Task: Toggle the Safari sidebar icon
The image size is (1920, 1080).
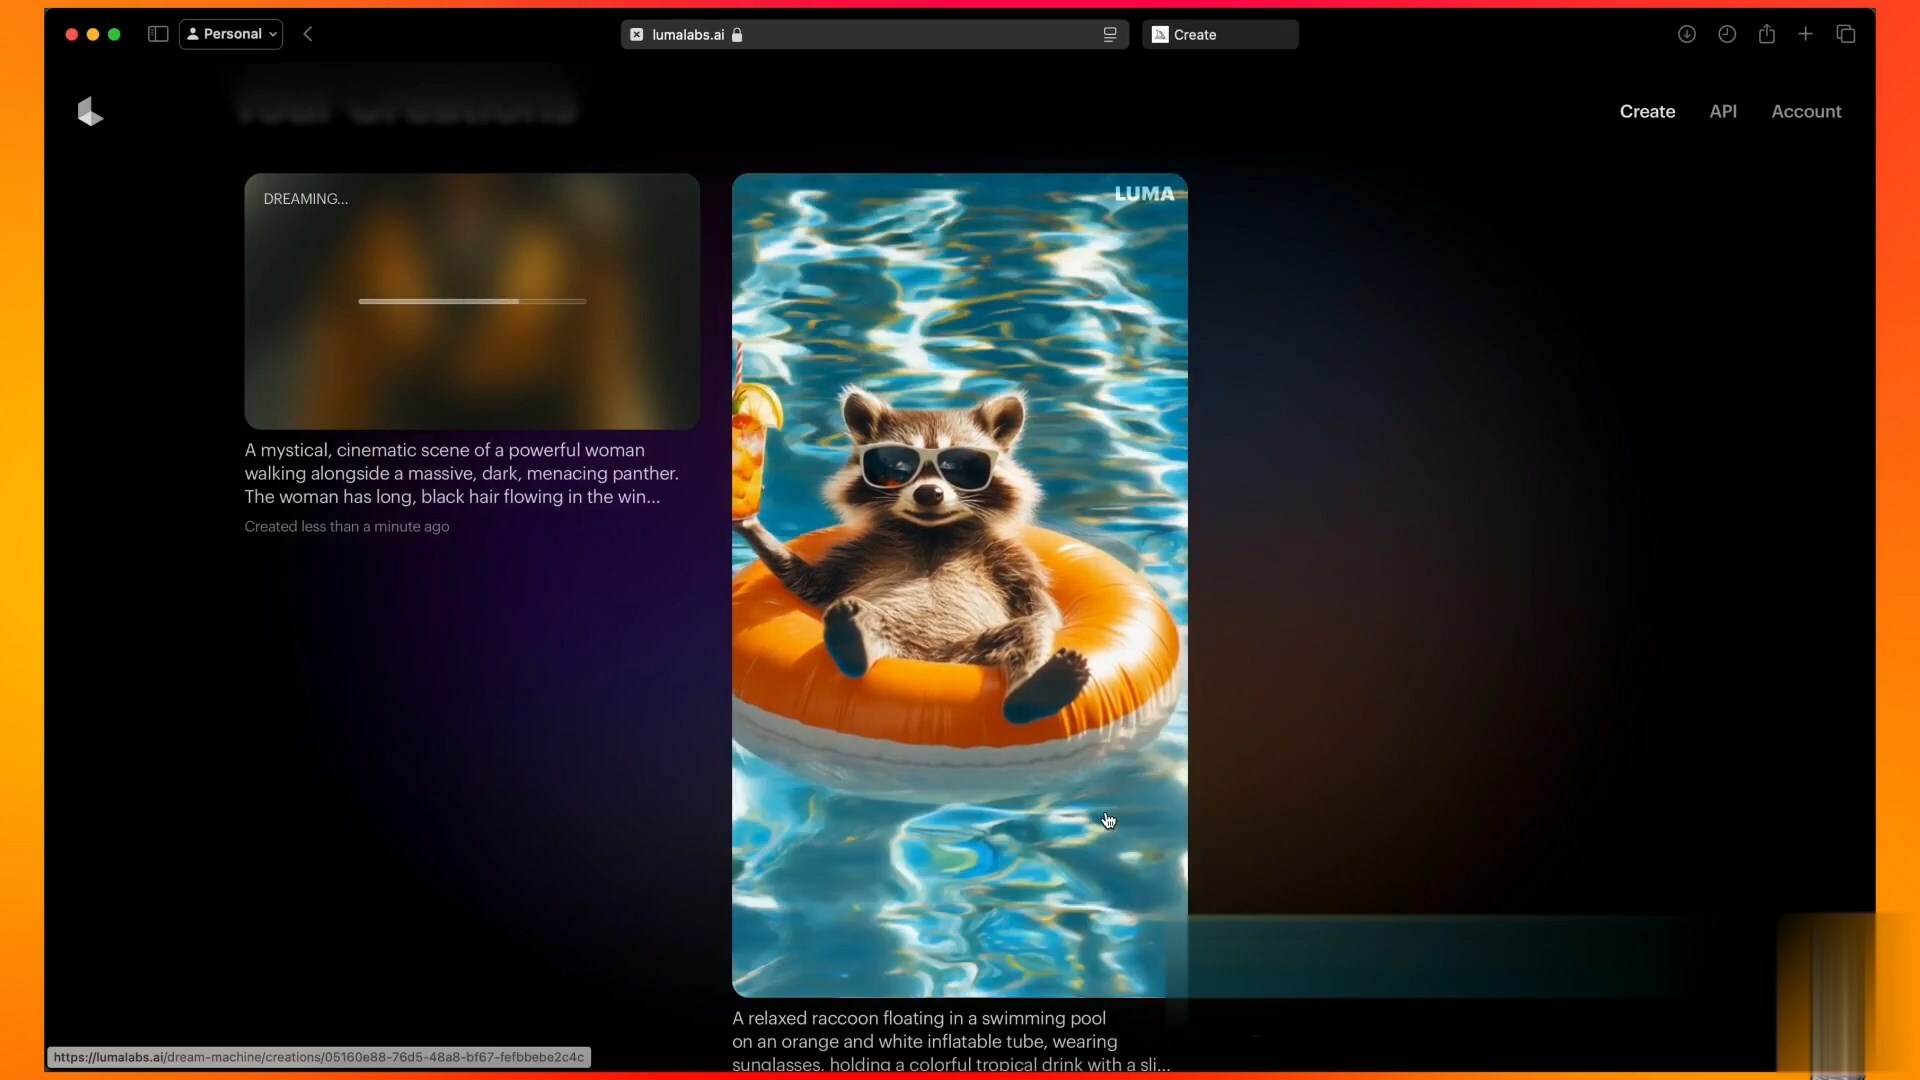Action: pos(158,34)
